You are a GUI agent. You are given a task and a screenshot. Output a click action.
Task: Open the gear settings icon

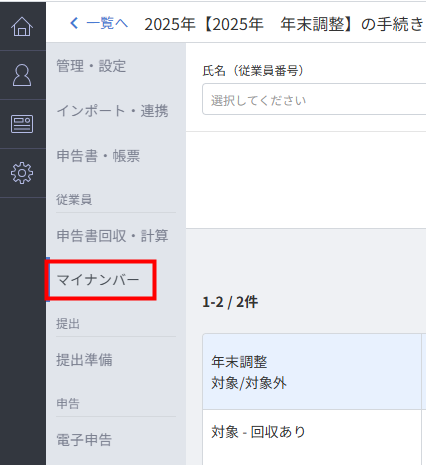pyautogui.click(x=22, y=173)
